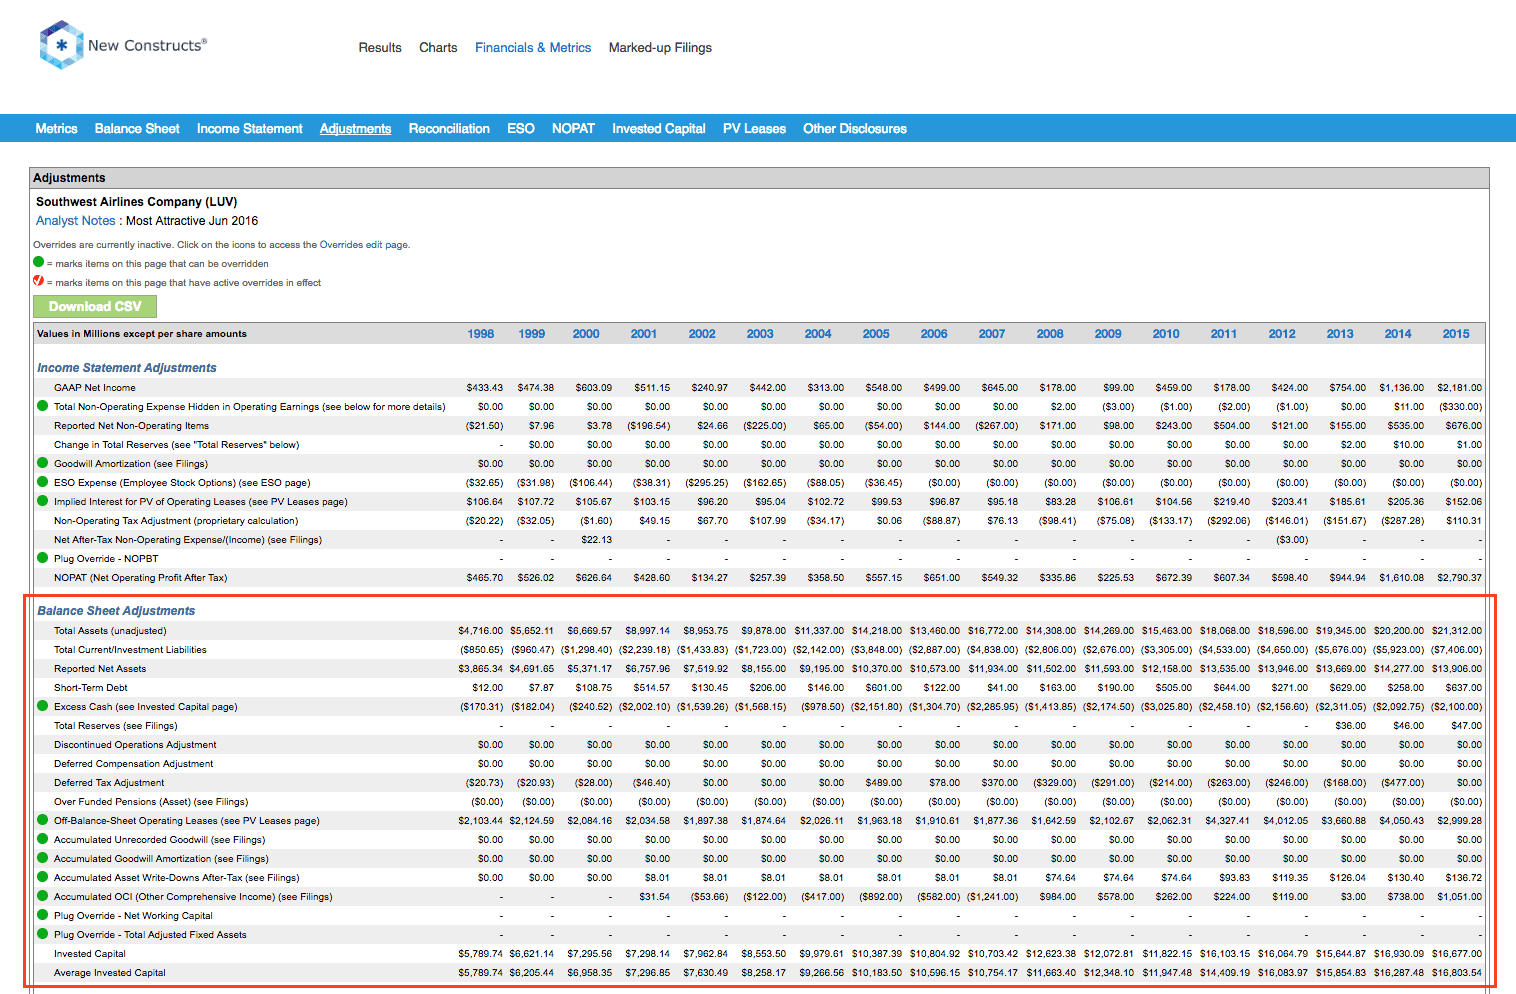Click override dot for Plug Override - NOPBT
Screen dimensions: 1516x994
click(x=42, y=558)
